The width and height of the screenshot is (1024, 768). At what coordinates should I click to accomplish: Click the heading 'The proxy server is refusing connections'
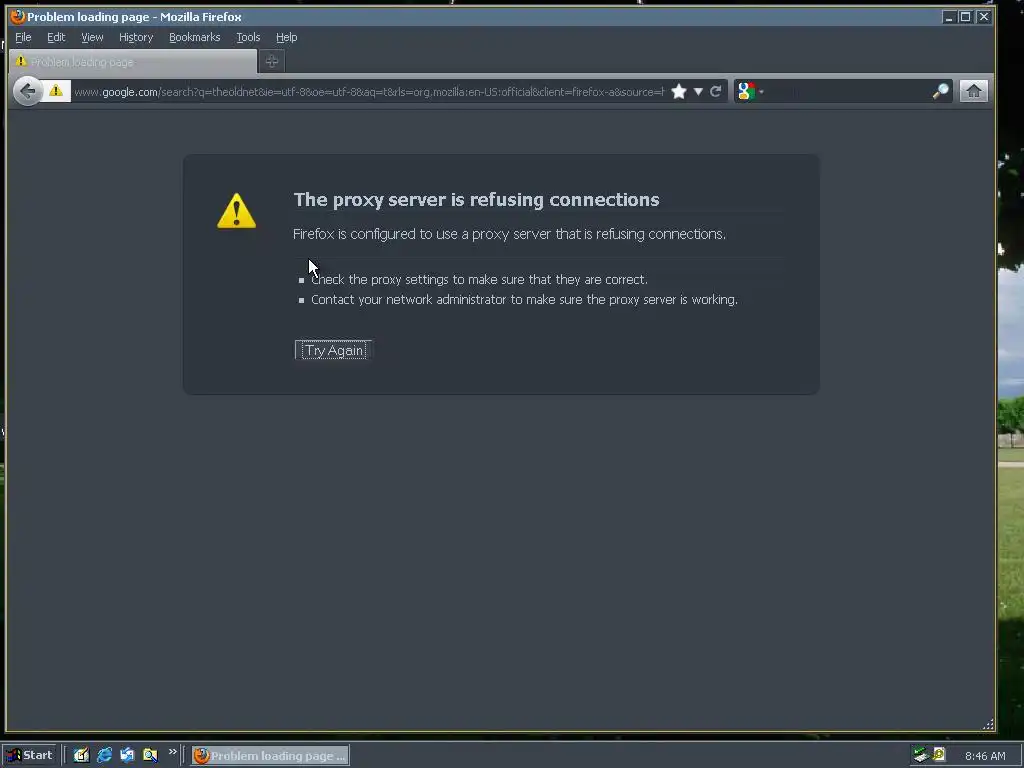point(476,199)
